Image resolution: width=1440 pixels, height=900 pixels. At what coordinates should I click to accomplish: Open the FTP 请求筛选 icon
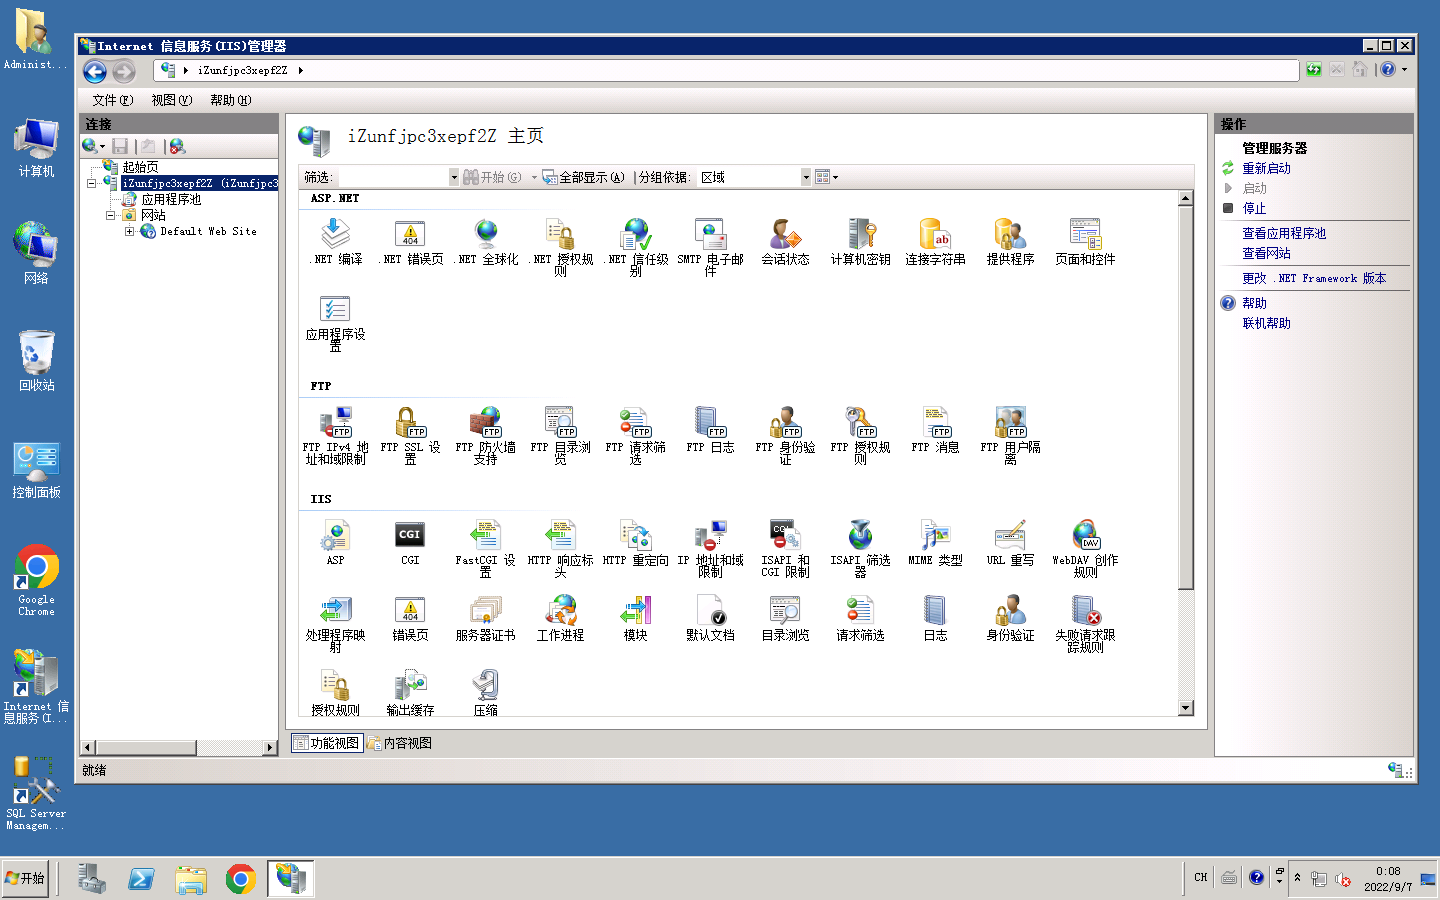(635, 435)
